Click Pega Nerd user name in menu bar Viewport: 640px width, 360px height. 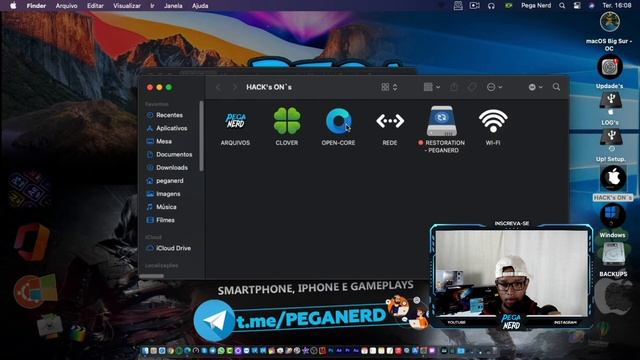(x=536, y=6)
